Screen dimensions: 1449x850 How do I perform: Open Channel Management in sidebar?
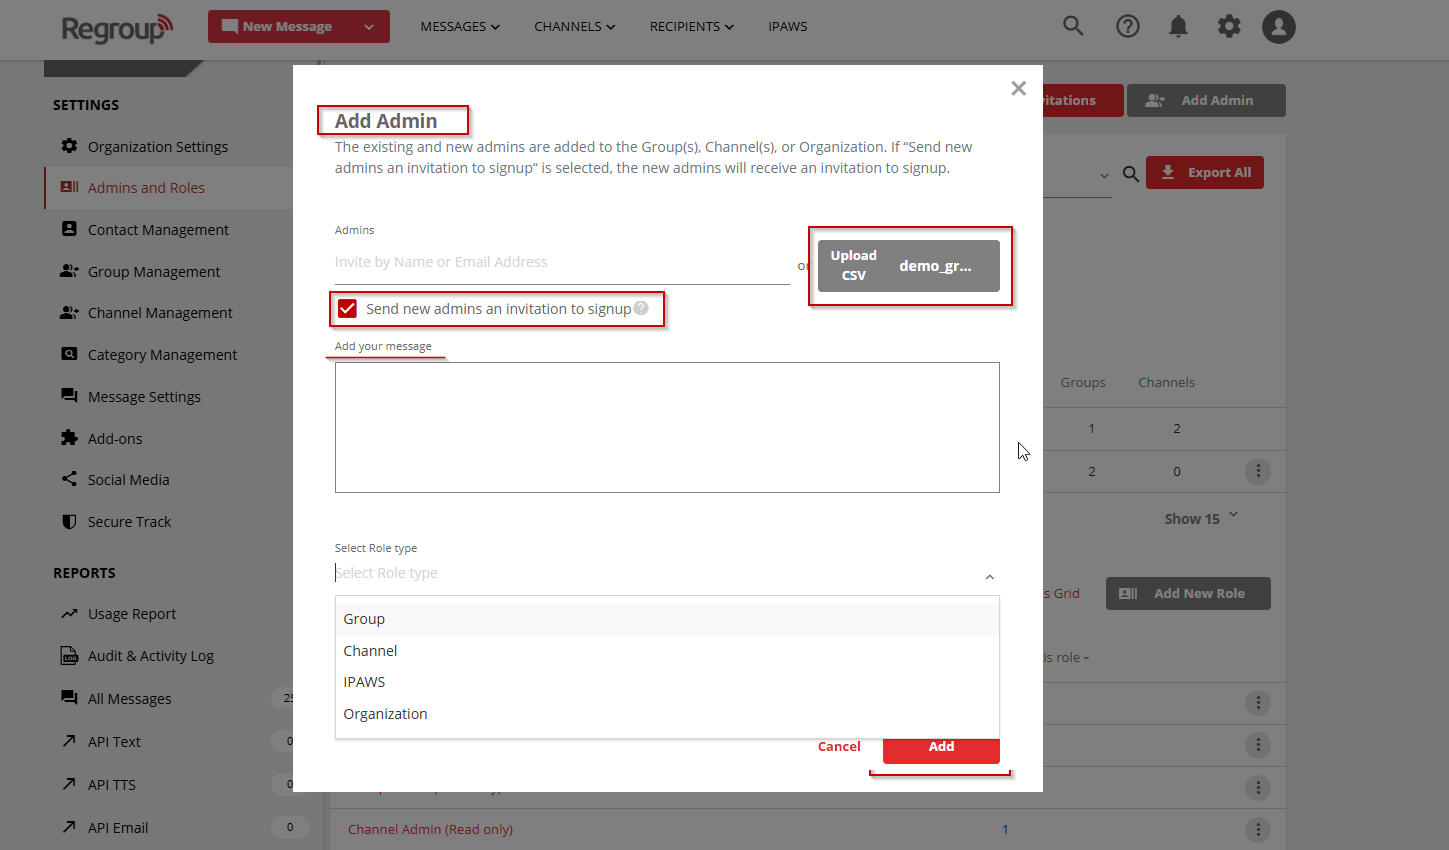click(x=160, y=313)
